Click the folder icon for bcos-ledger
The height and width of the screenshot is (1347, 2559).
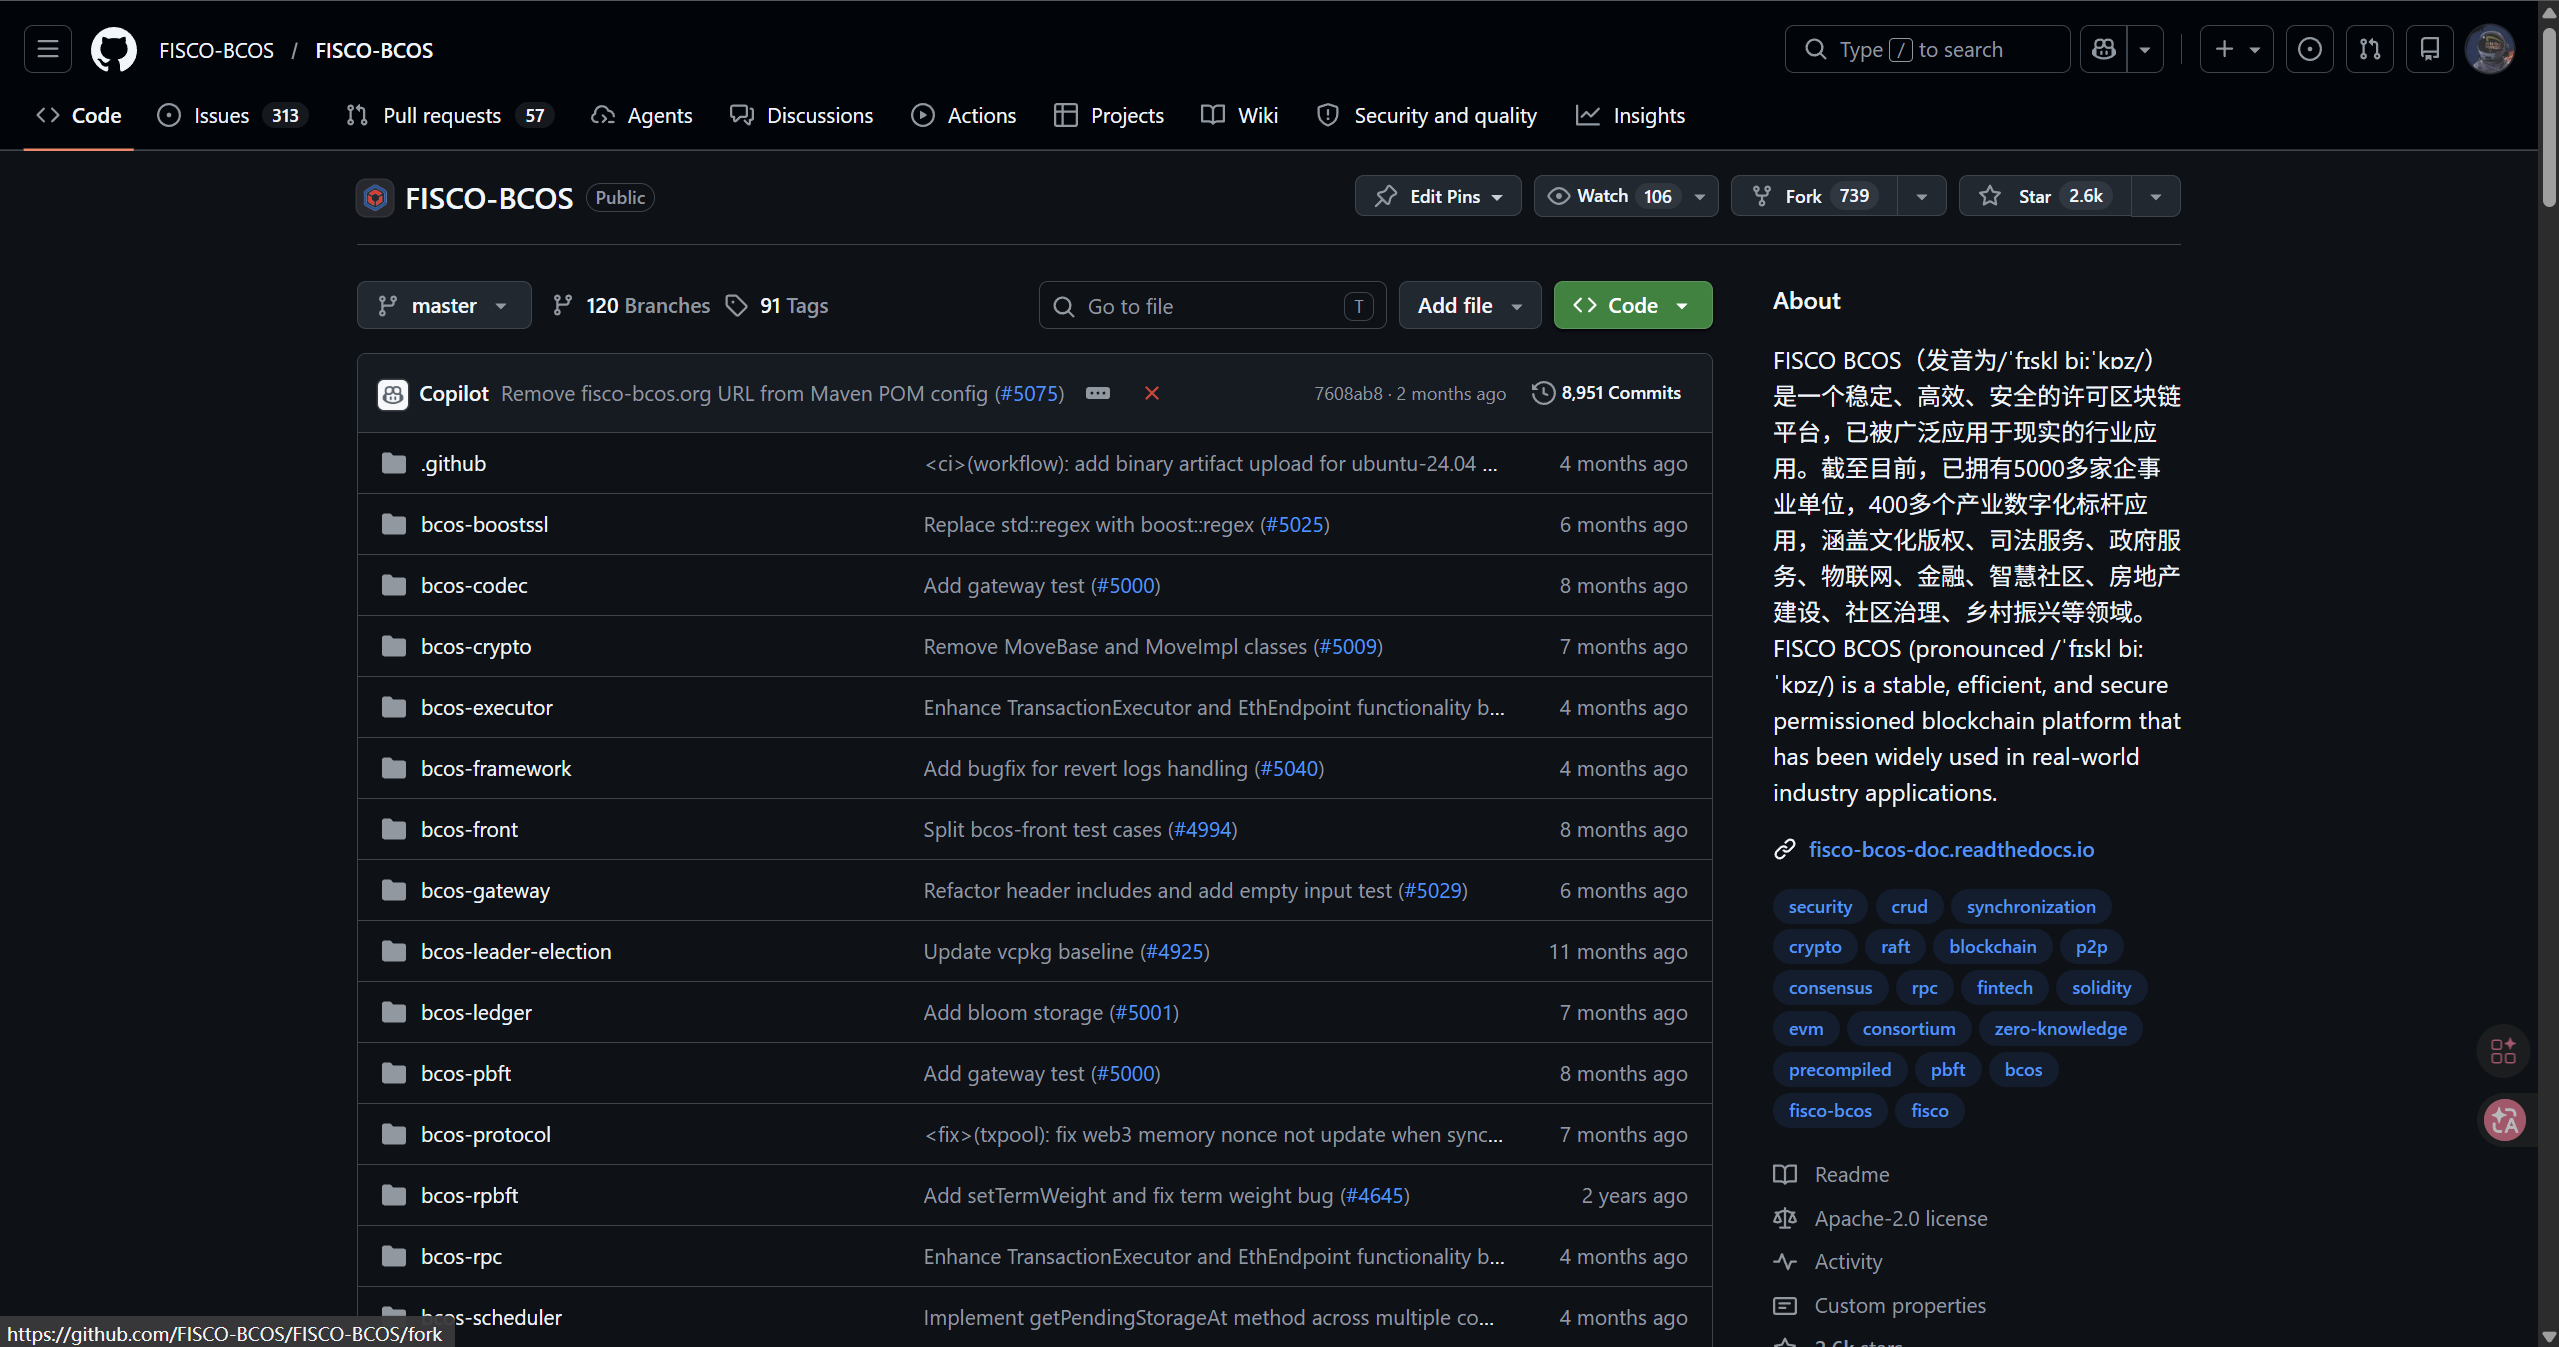point(394,1012)
